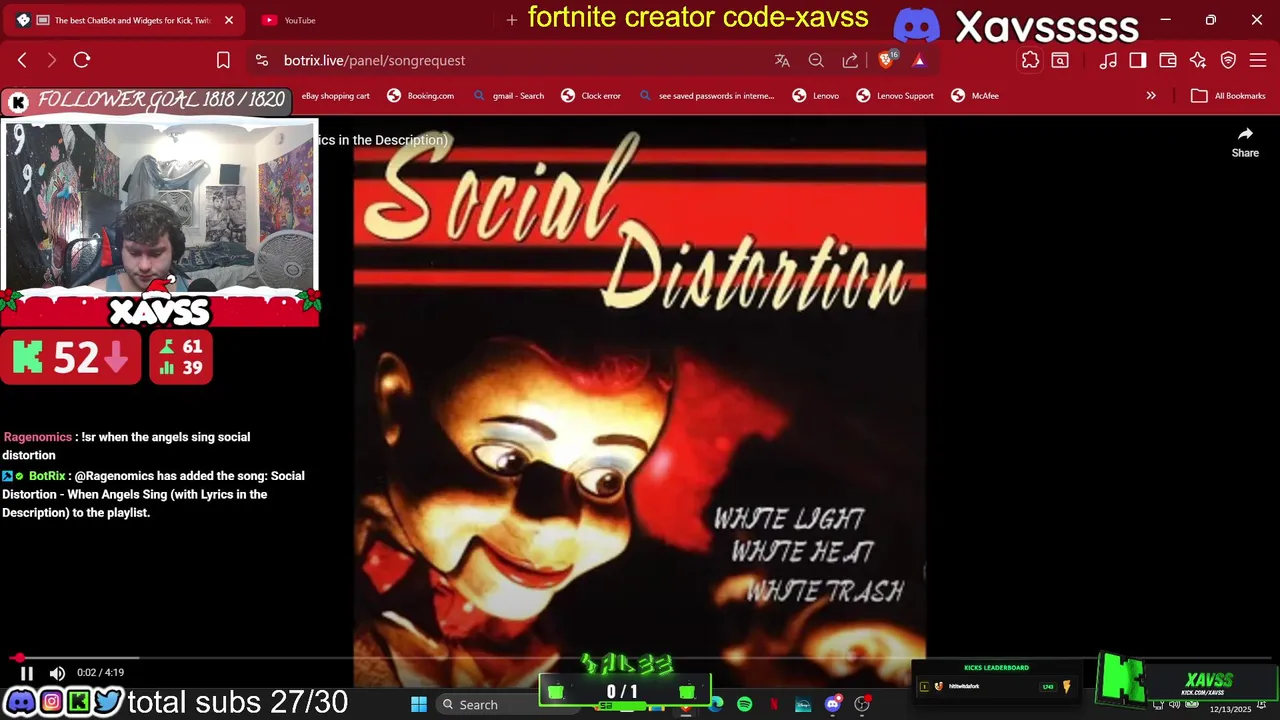Open the Clock error bookmark
This screenshot has width=1280, height=720.
[591, 96]
